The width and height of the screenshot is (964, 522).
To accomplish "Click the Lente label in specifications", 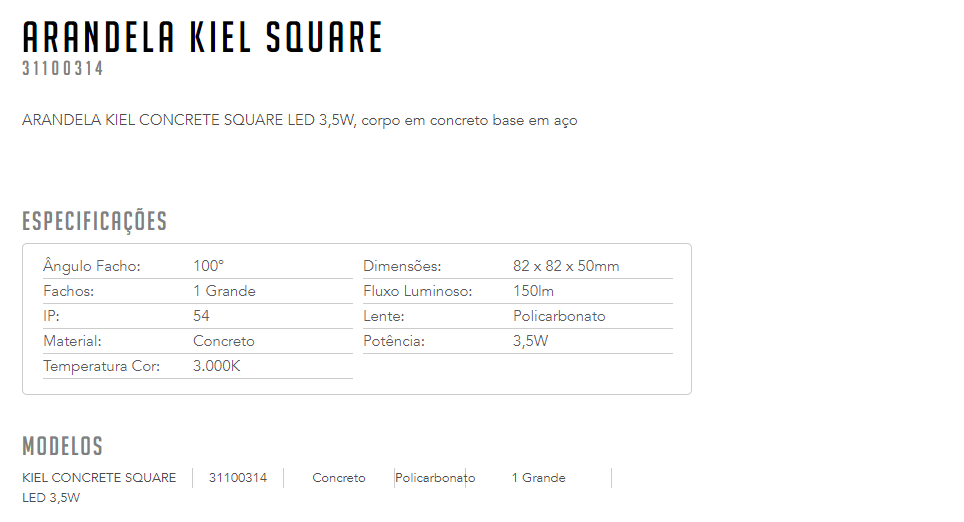I will point(383,316).
